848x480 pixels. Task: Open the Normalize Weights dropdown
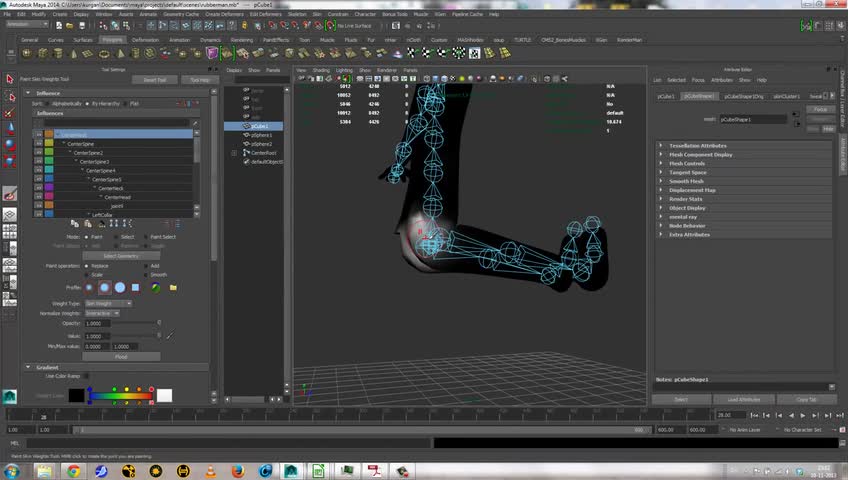[101, 313]
